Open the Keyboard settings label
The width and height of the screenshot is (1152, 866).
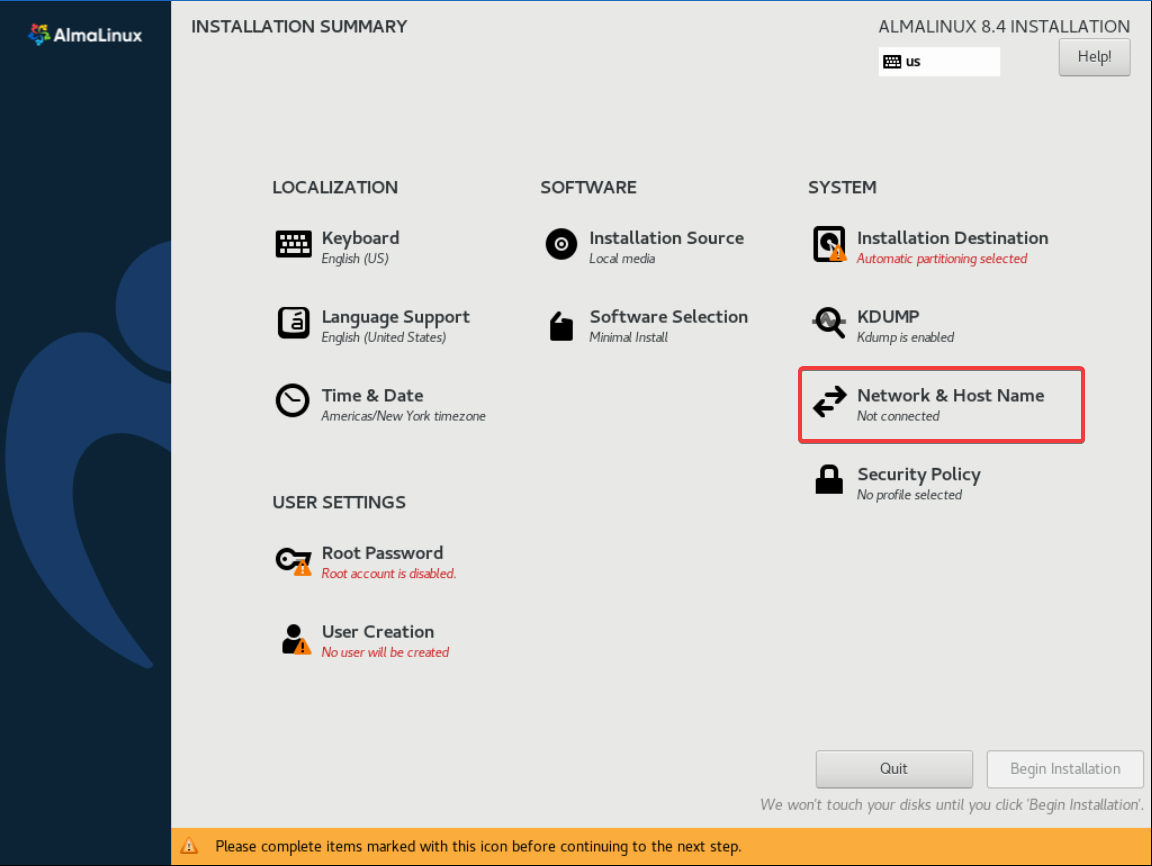[x=361, y=238]
